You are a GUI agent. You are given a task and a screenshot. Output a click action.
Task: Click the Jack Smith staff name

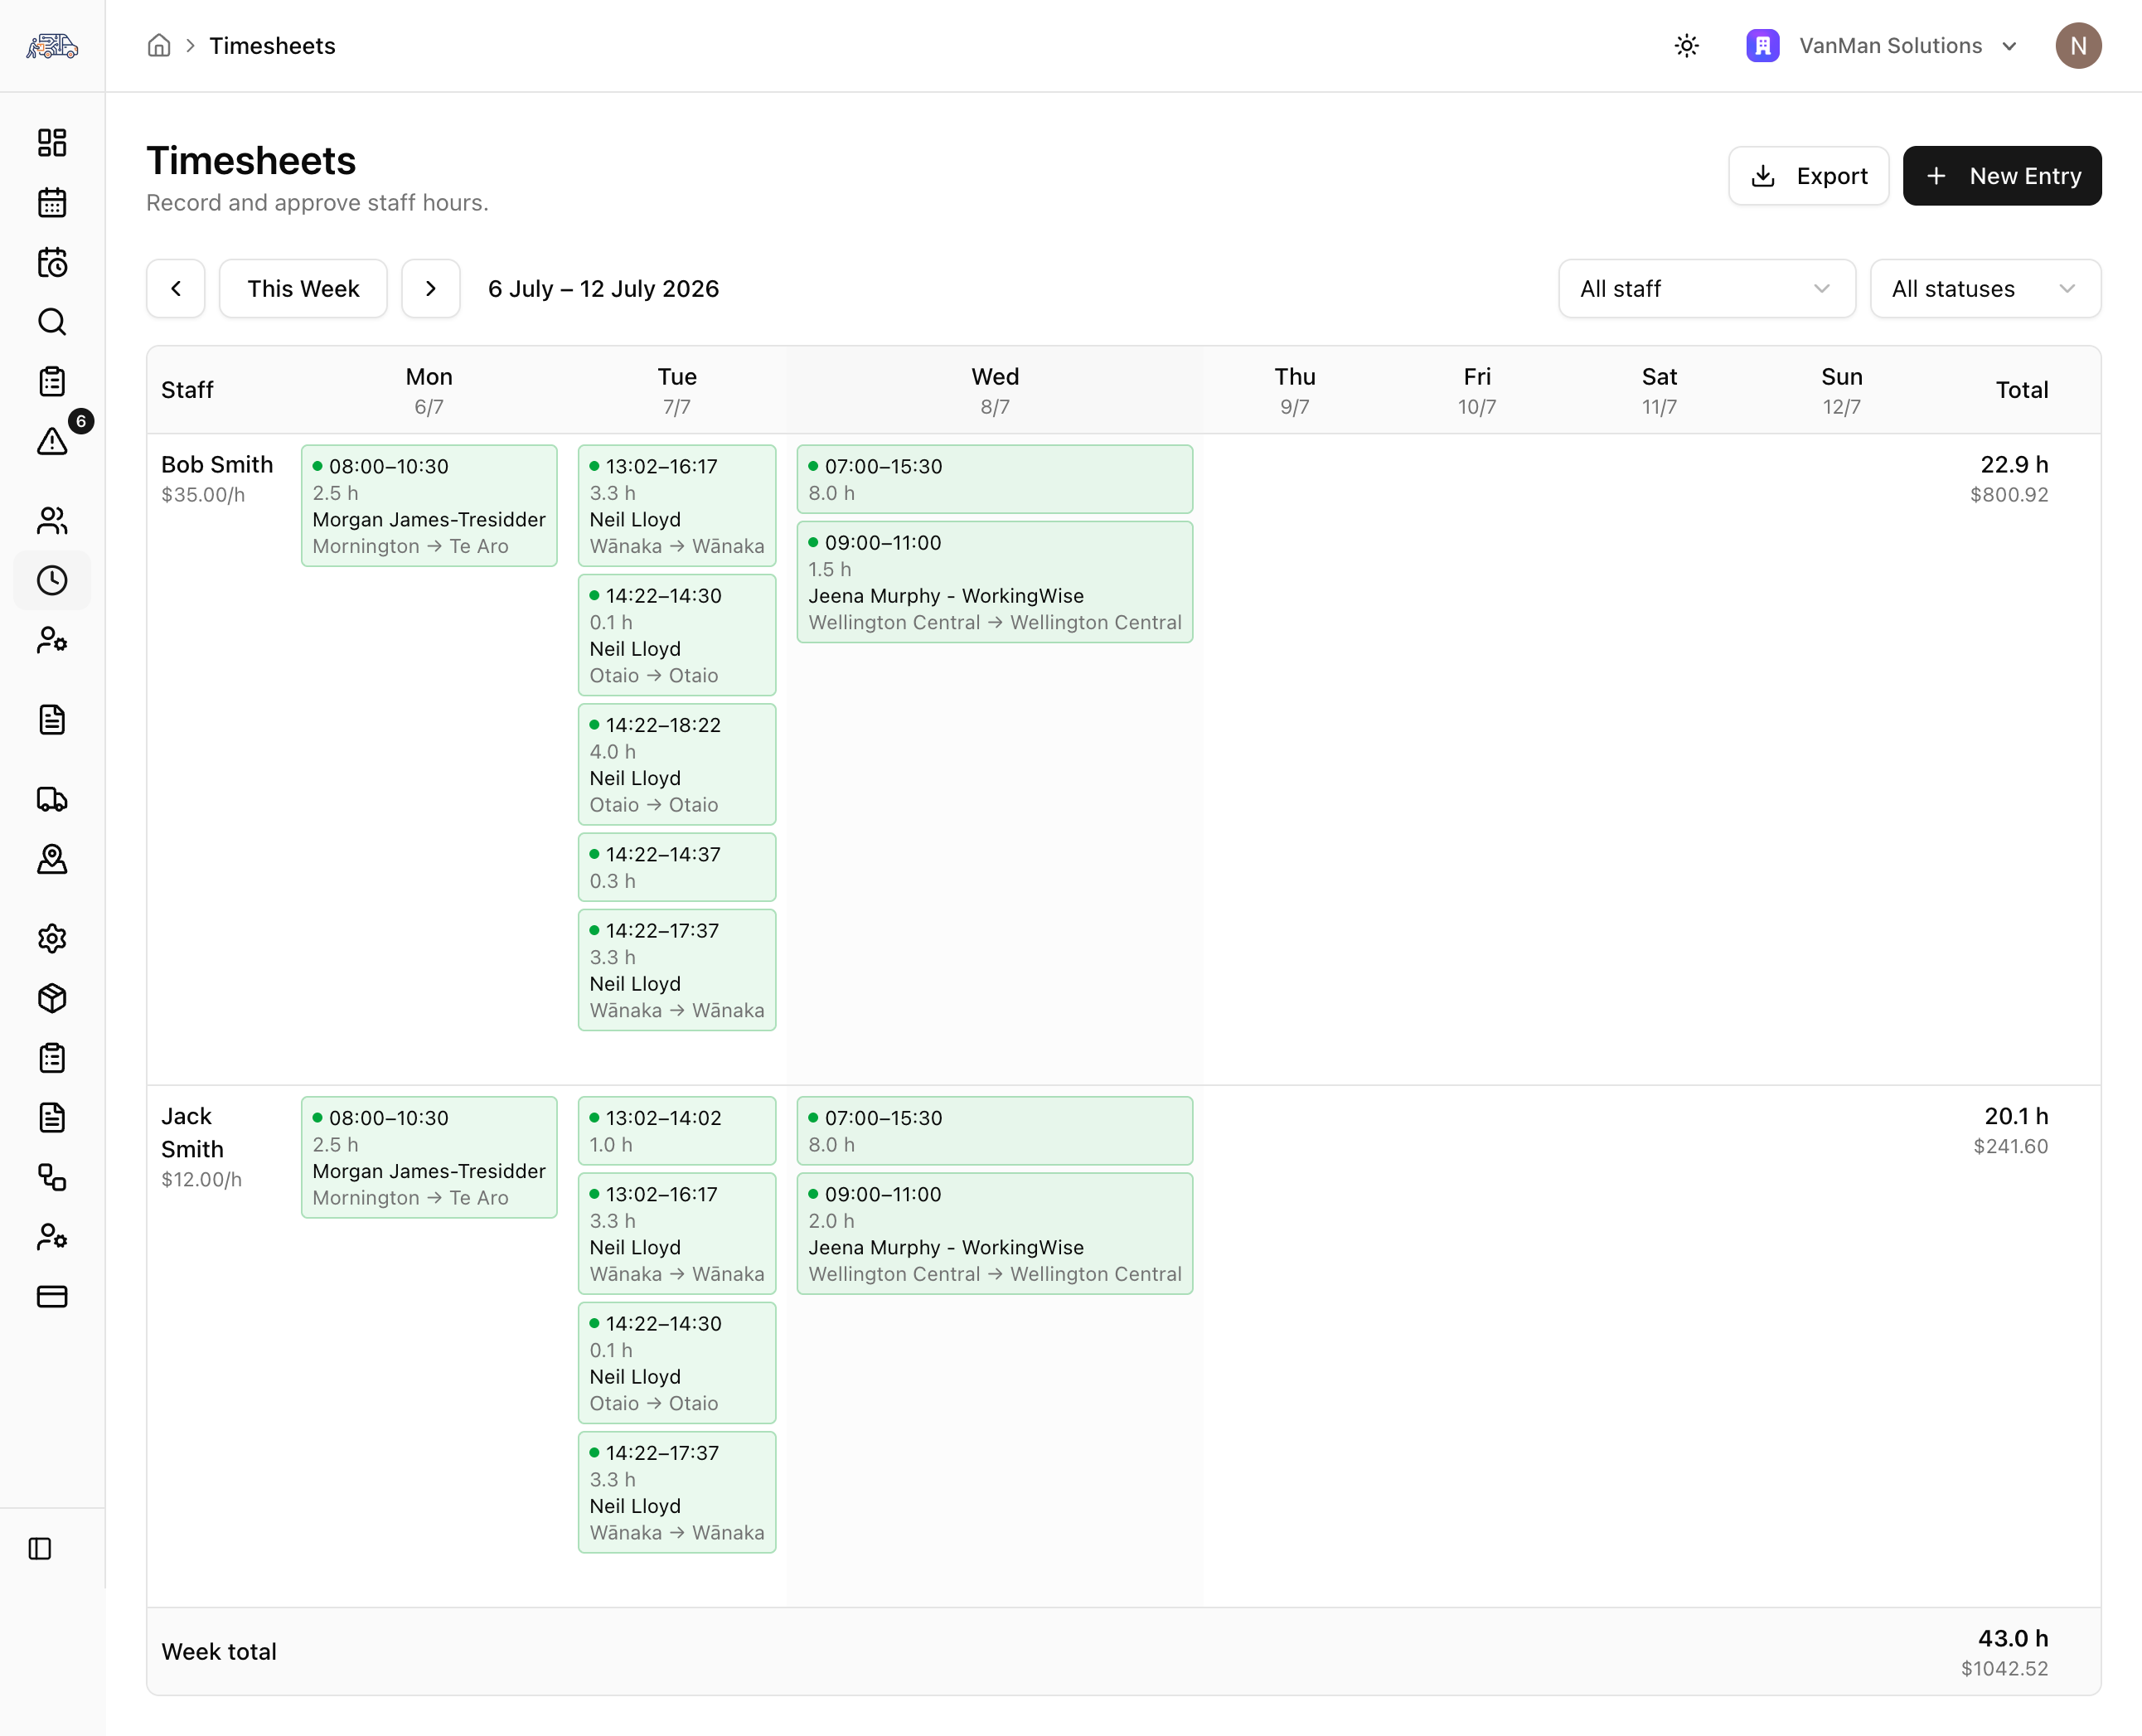(x=193, y=1133)
